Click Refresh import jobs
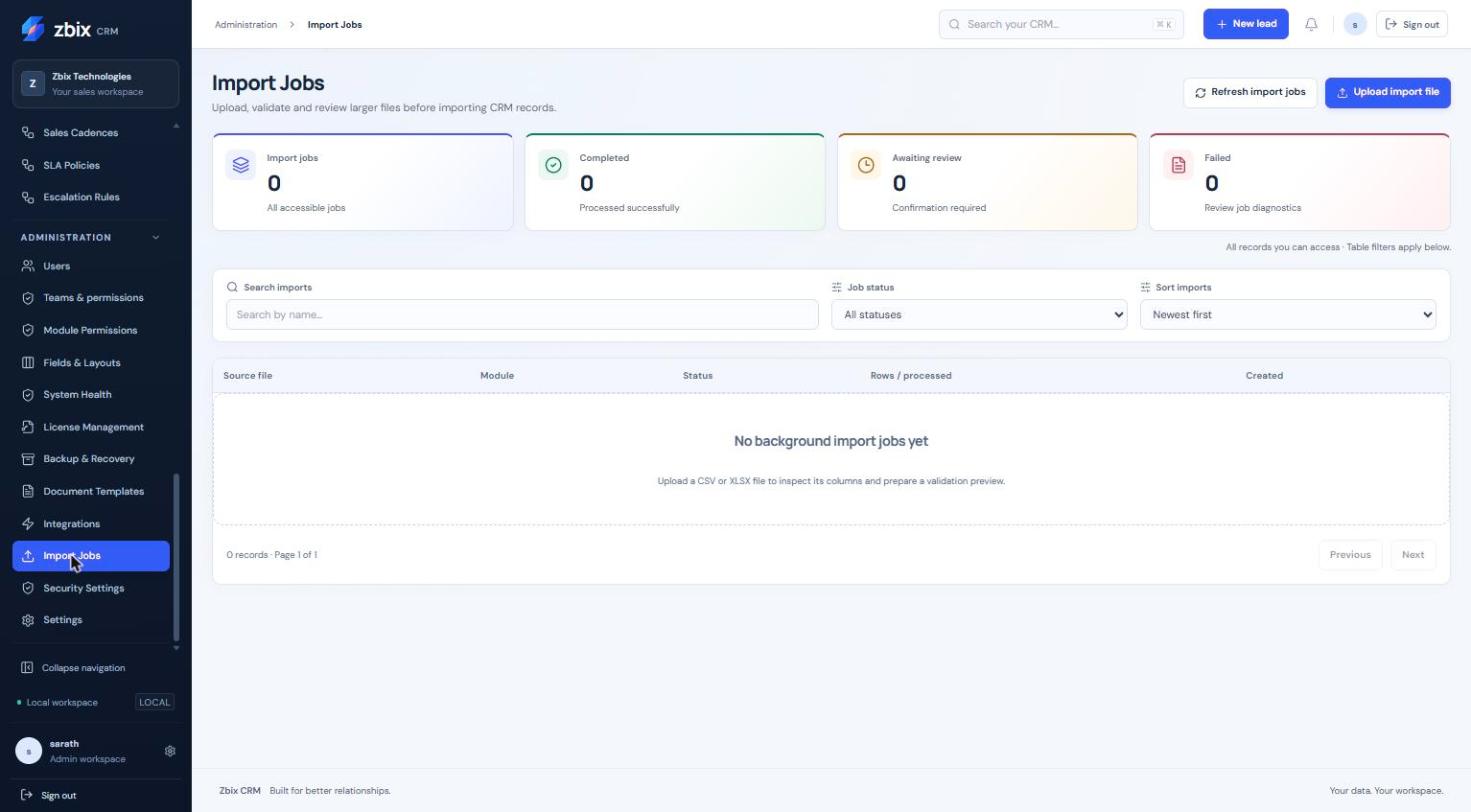The width and height of the screenshot is (1471, 812). [1250, 92]
